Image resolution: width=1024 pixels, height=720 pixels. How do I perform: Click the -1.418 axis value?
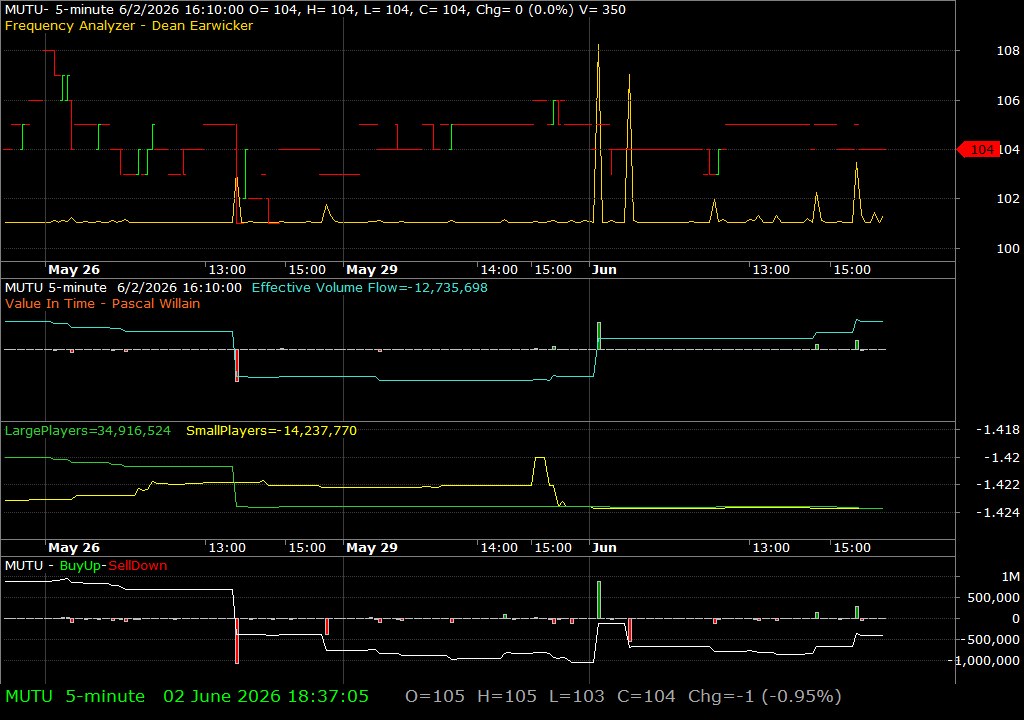(x=998, y=429)
